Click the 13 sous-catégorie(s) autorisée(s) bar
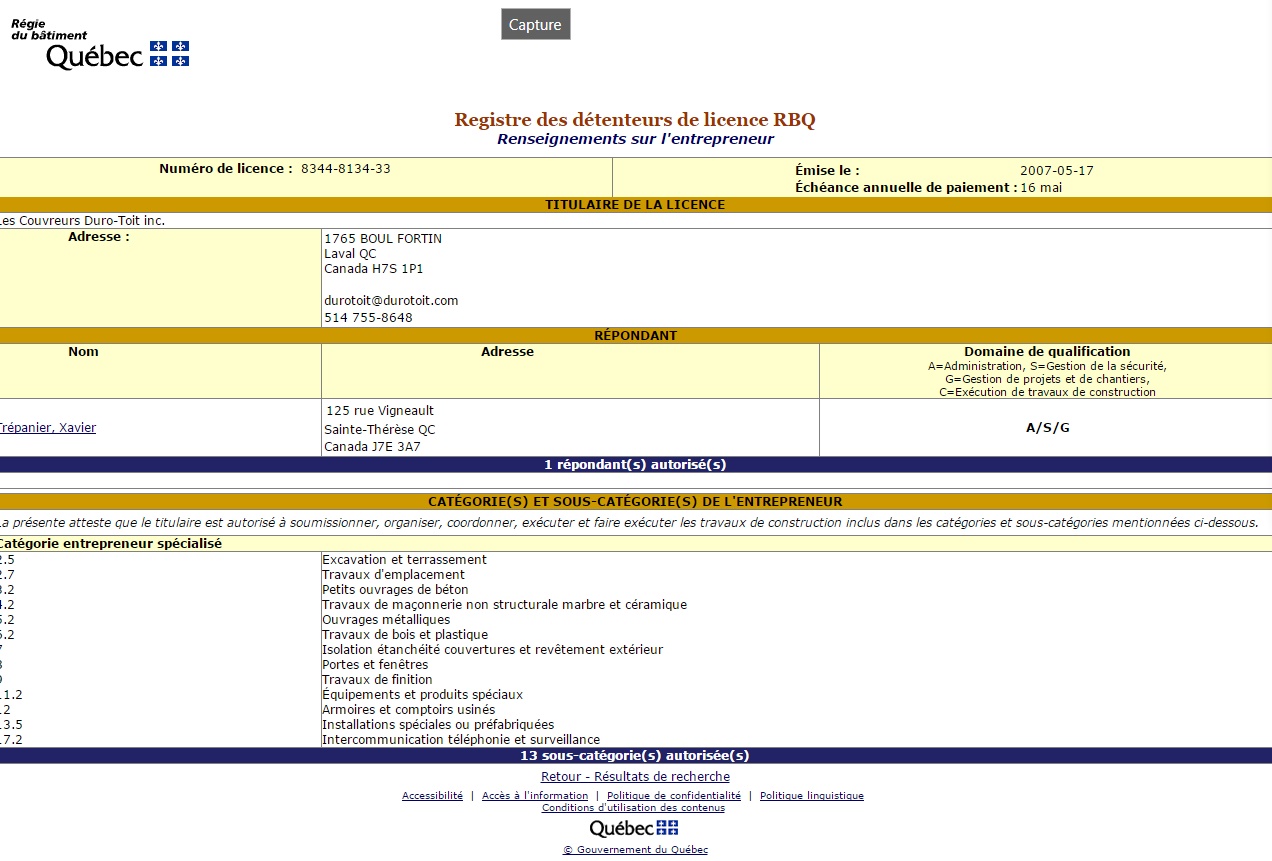The height and width of the screenshot is (861, 1272). pos(636,756)
